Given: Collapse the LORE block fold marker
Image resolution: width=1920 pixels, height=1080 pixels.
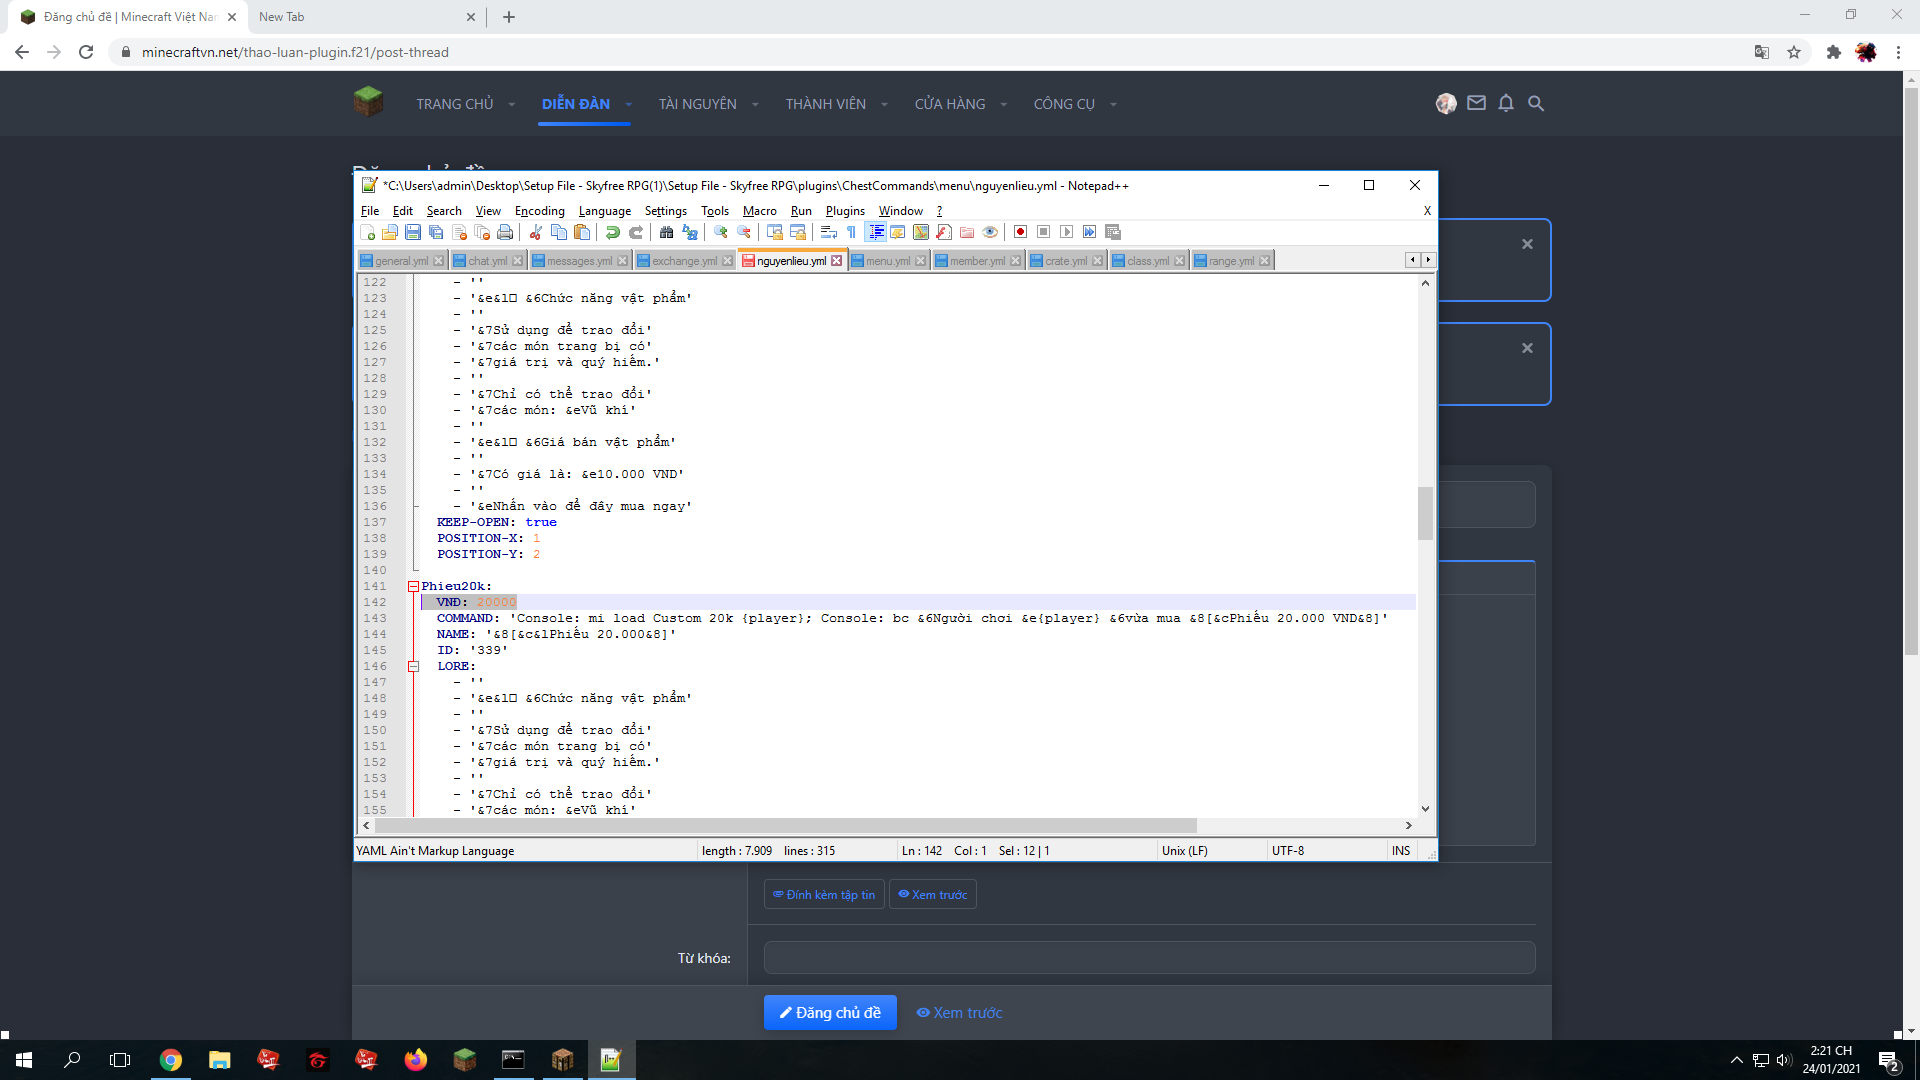Looking at the screenshot, I should click(x=413, y=666).
